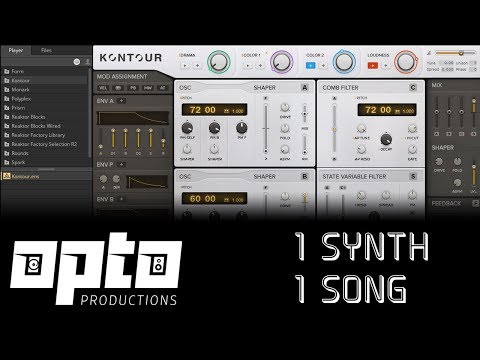The image size is (480, 360).
Task: Click the F badge beside FEEDBACK
Action: click(476, 203)
